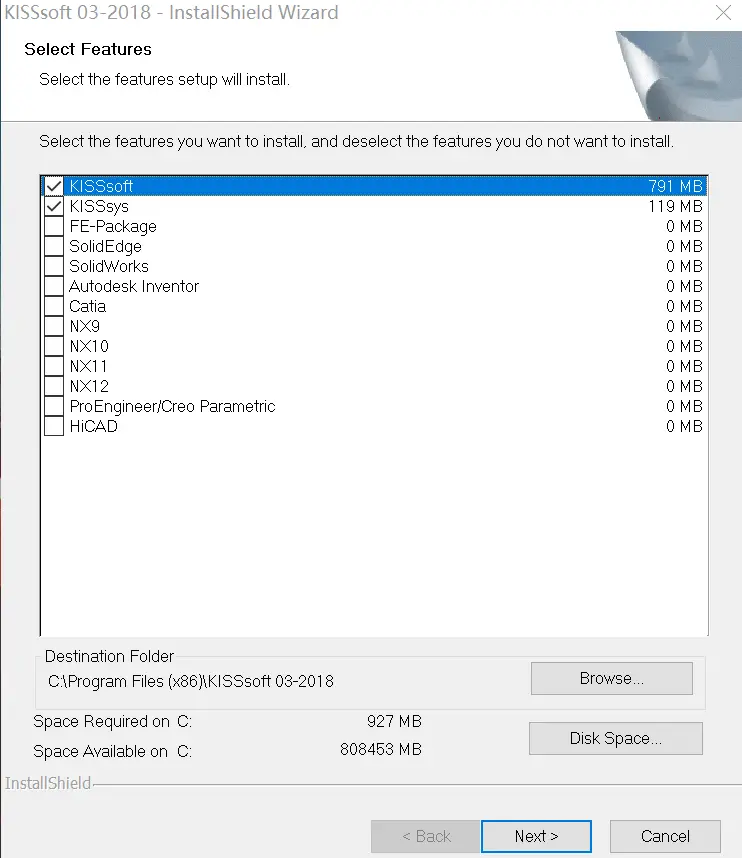Screen dimensions: 742x858
Task: Toggle the NX12 checkbox on
Action: (x=54, y=386)
